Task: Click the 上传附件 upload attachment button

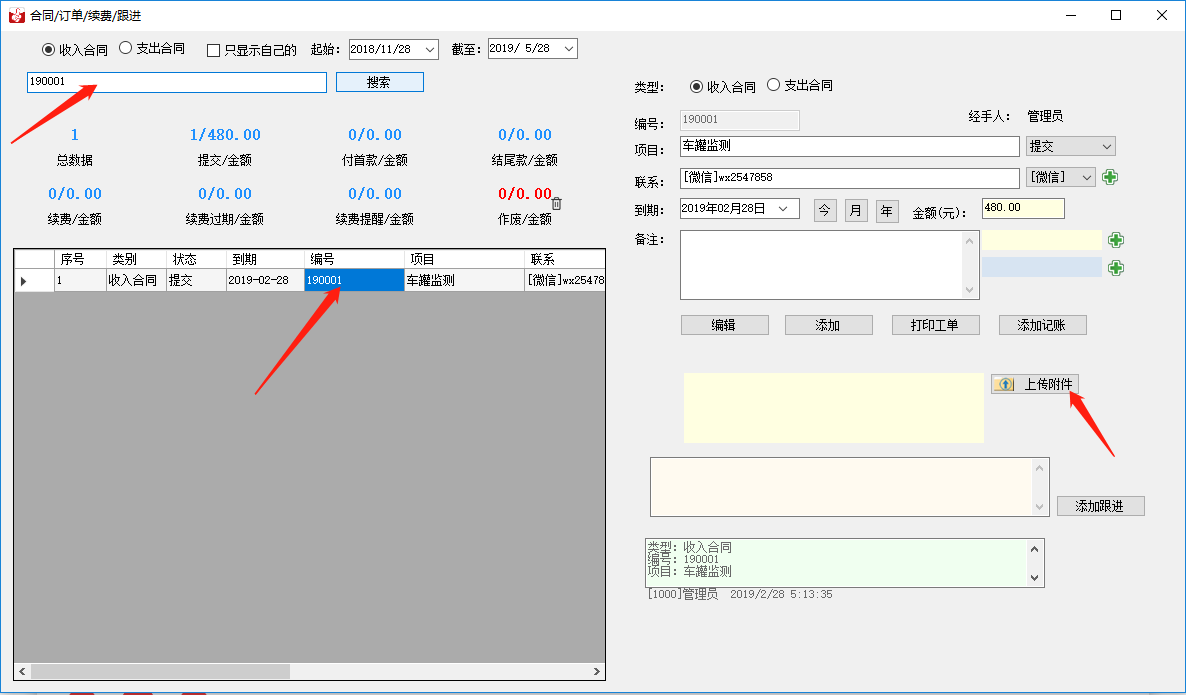Action: tap(1035, 384)
